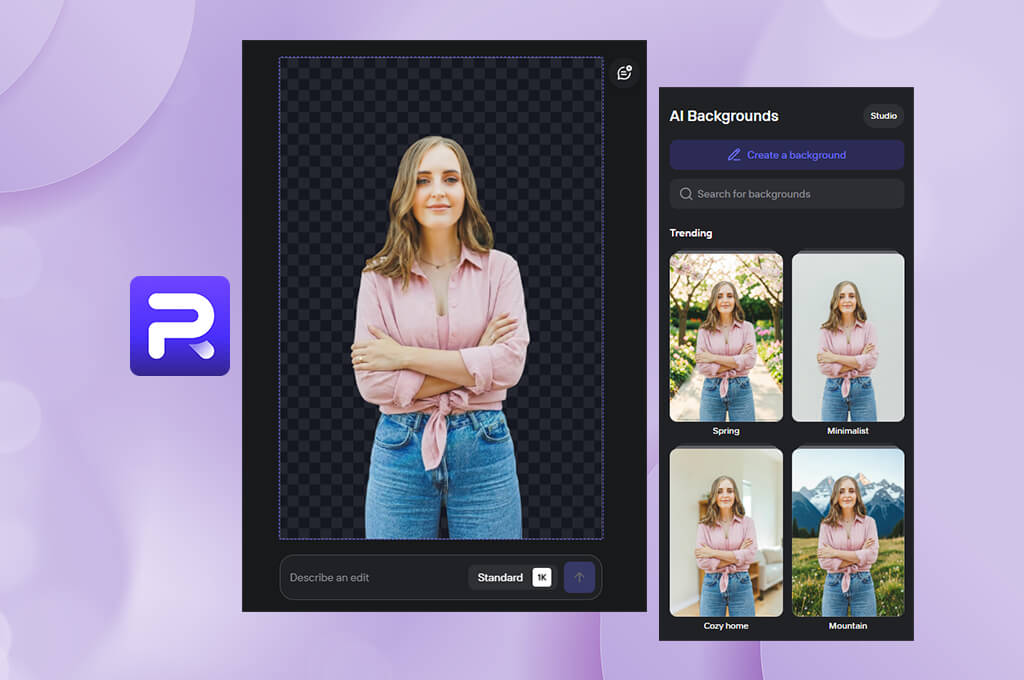1024x680 pixels.
Task: Click the magnifier icon in the backgrounds search
Action: (686, 194)
